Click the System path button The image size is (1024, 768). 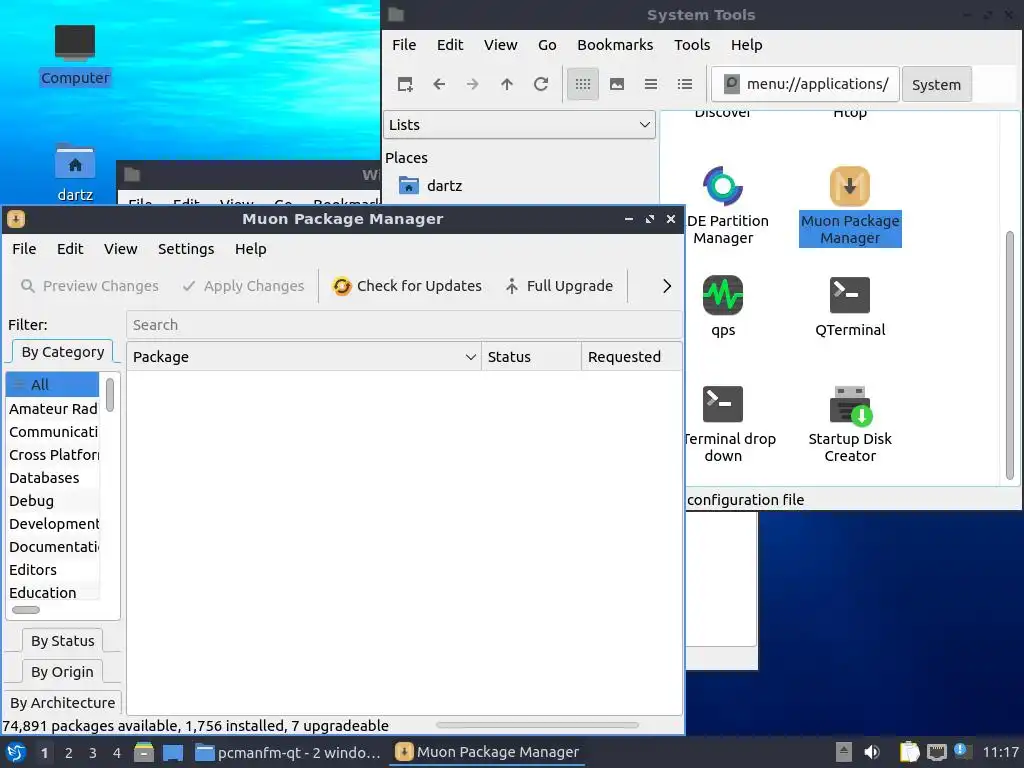(936, 84)
